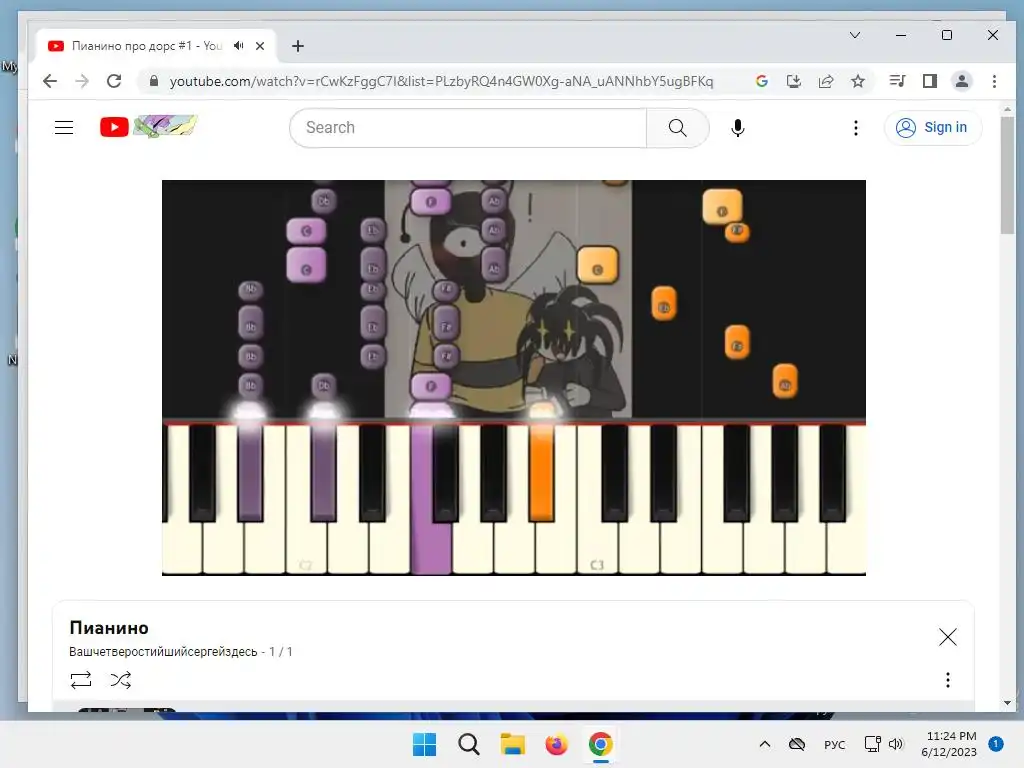Open volume tray icon
Viewport: 1024px width, 768px height.
(896, 744)
